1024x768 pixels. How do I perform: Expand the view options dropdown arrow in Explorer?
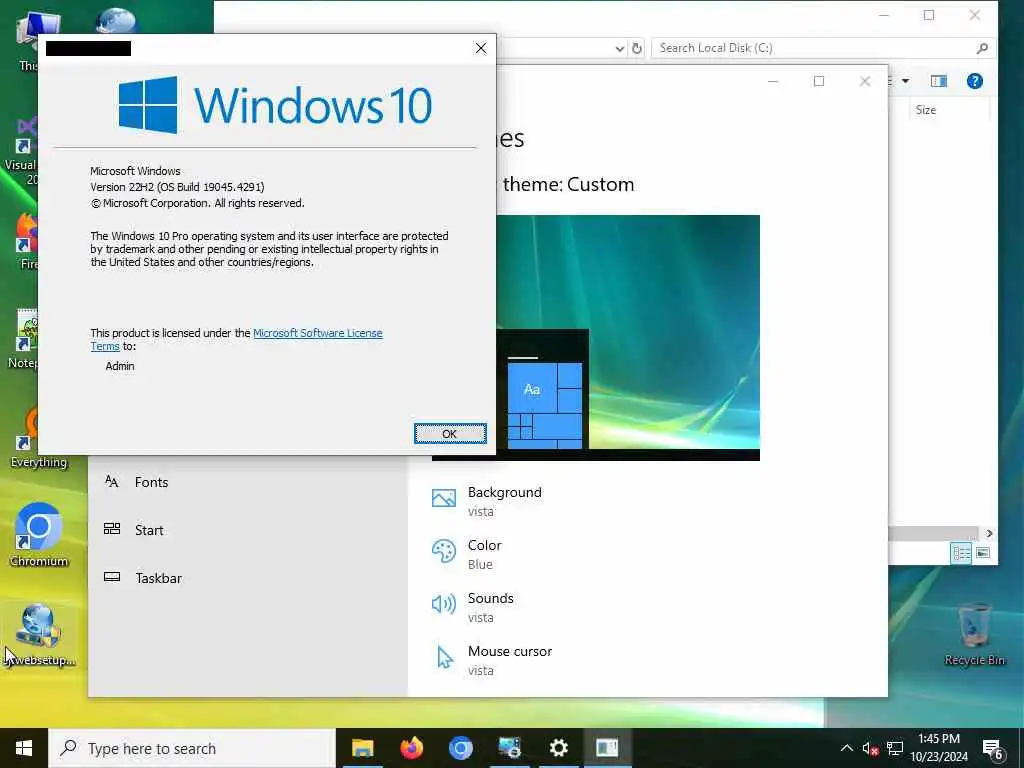click(x=905, y=81)
